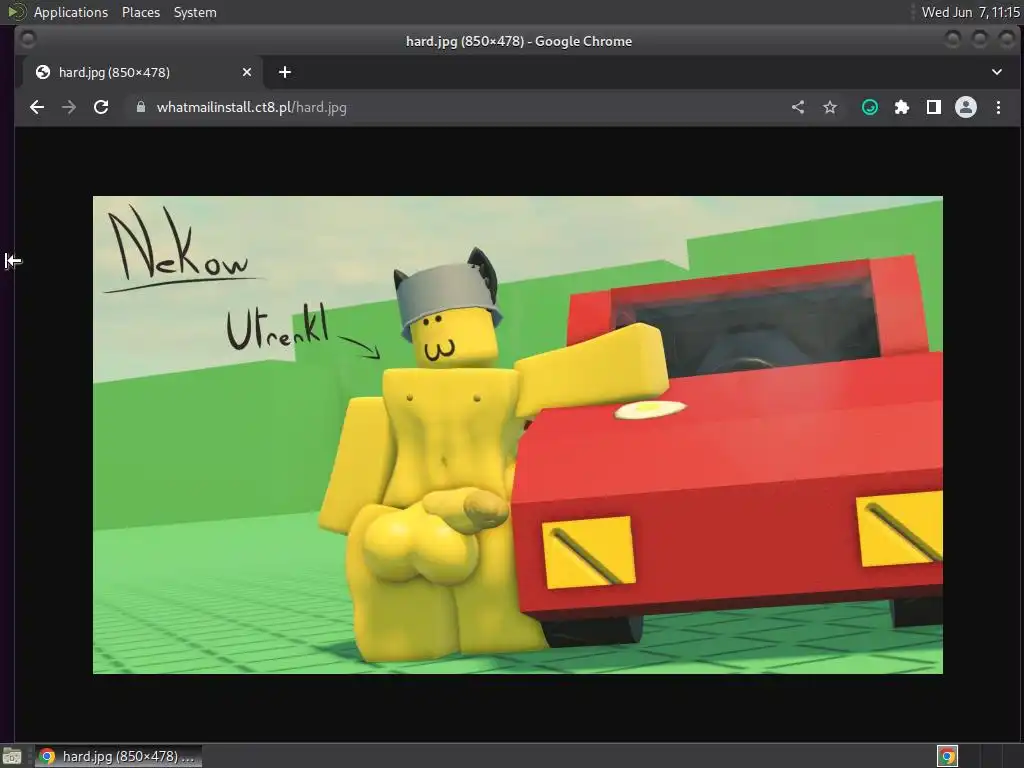Bookmark this tab with the star icon
Viewport: 1024px width, 768px height.
point(829,107)
